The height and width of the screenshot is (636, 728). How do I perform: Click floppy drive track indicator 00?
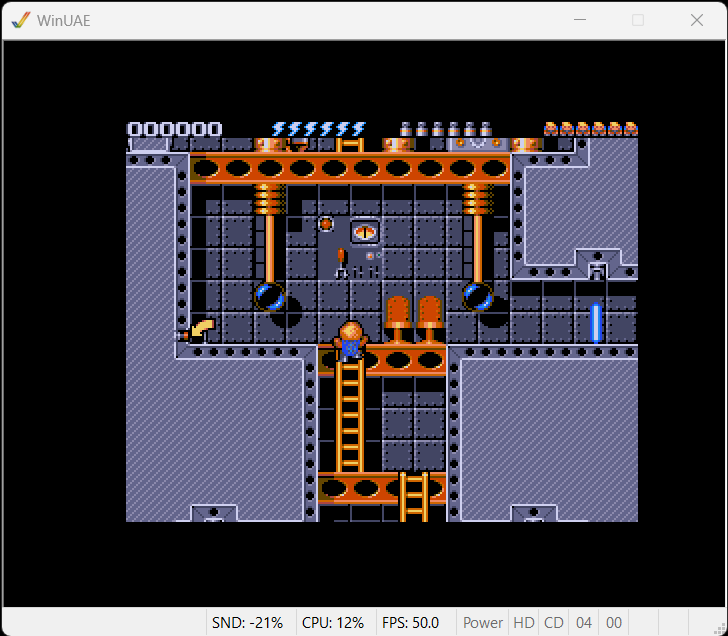(613, 622)
